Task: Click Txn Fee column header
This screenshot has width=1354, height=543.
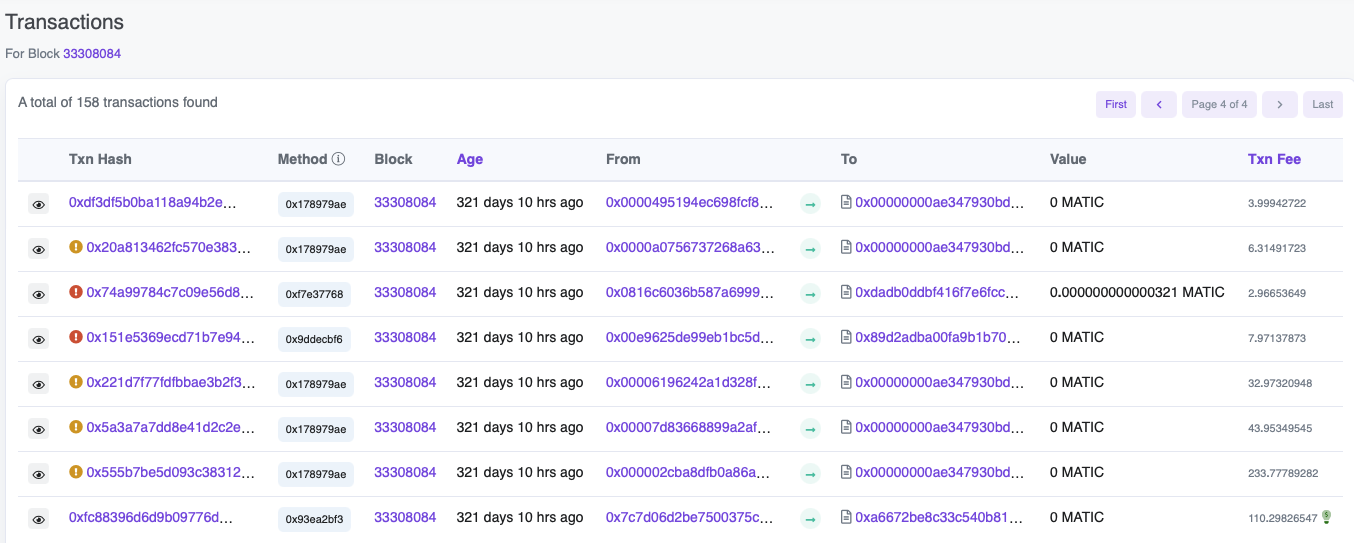Action: pos(1274,159)
